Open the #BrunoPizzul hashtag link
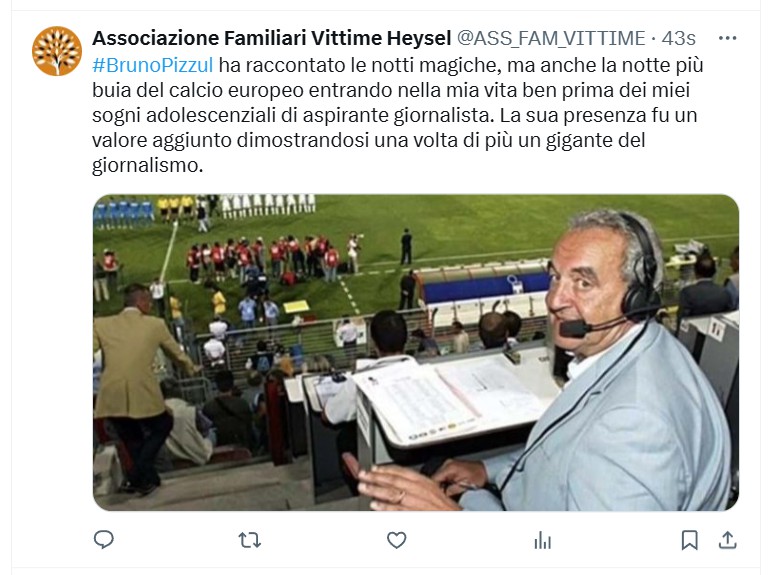The width and height of the screenshot is (770, 575). point(153,65)
